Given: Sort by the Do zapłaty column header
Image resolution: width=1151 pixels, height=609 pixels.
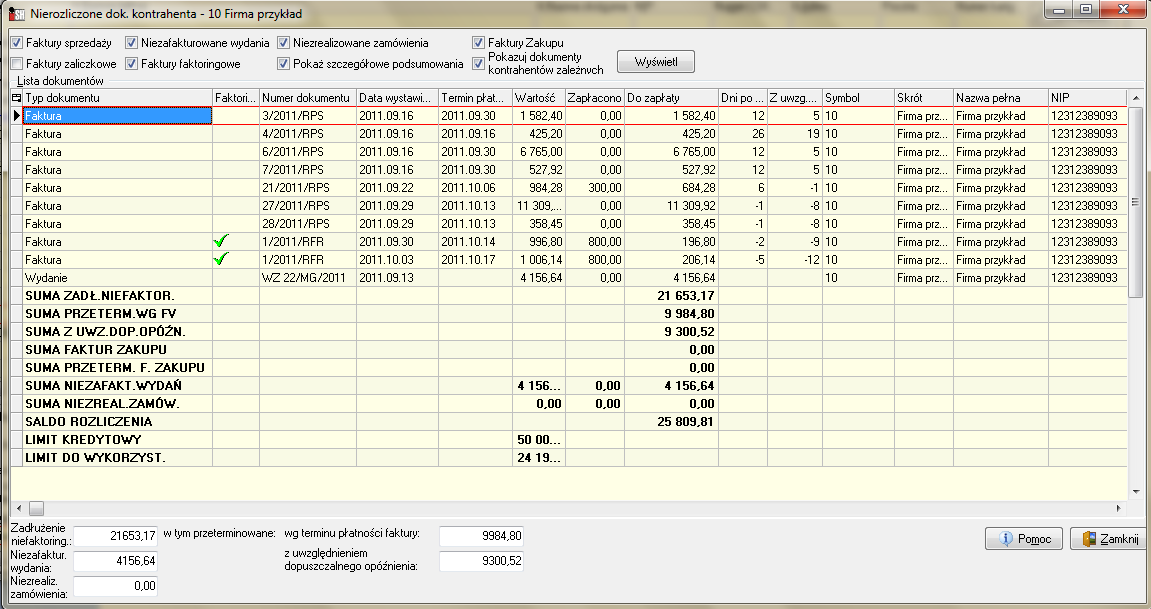Looking at the screenshot, I should tap(671, 98).
